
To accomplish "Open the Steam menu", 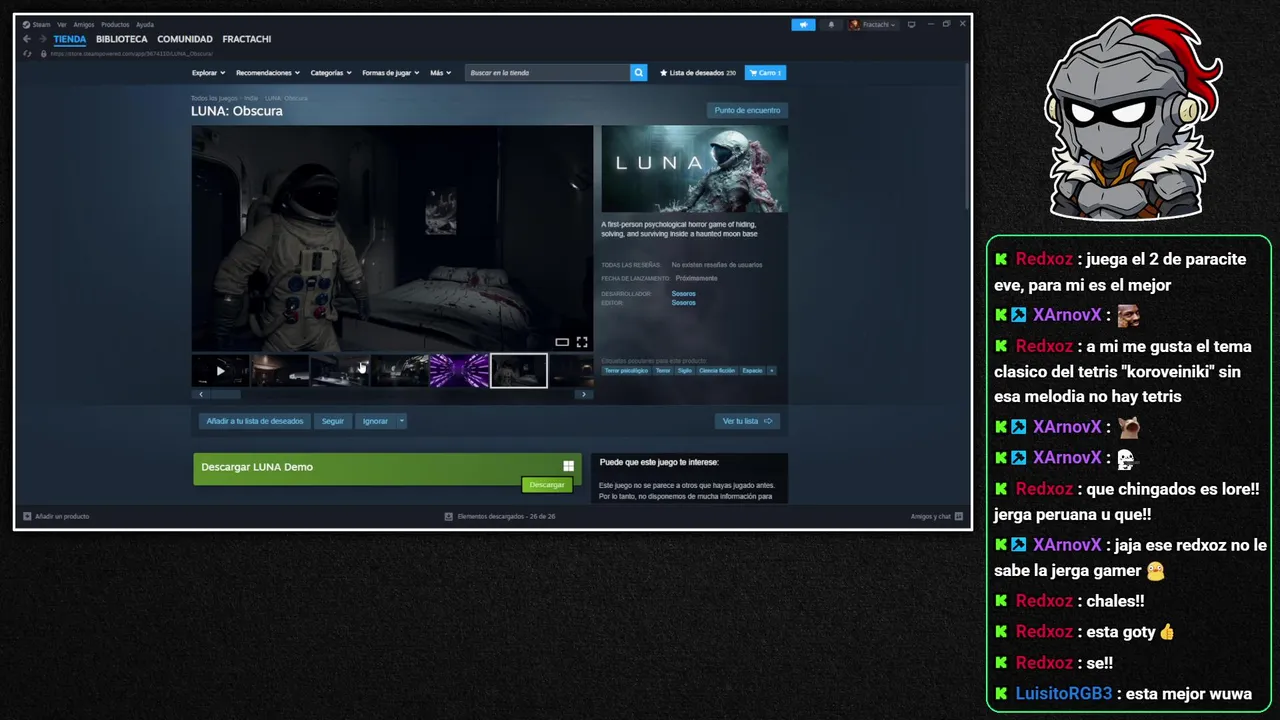I will coord(37,24).
